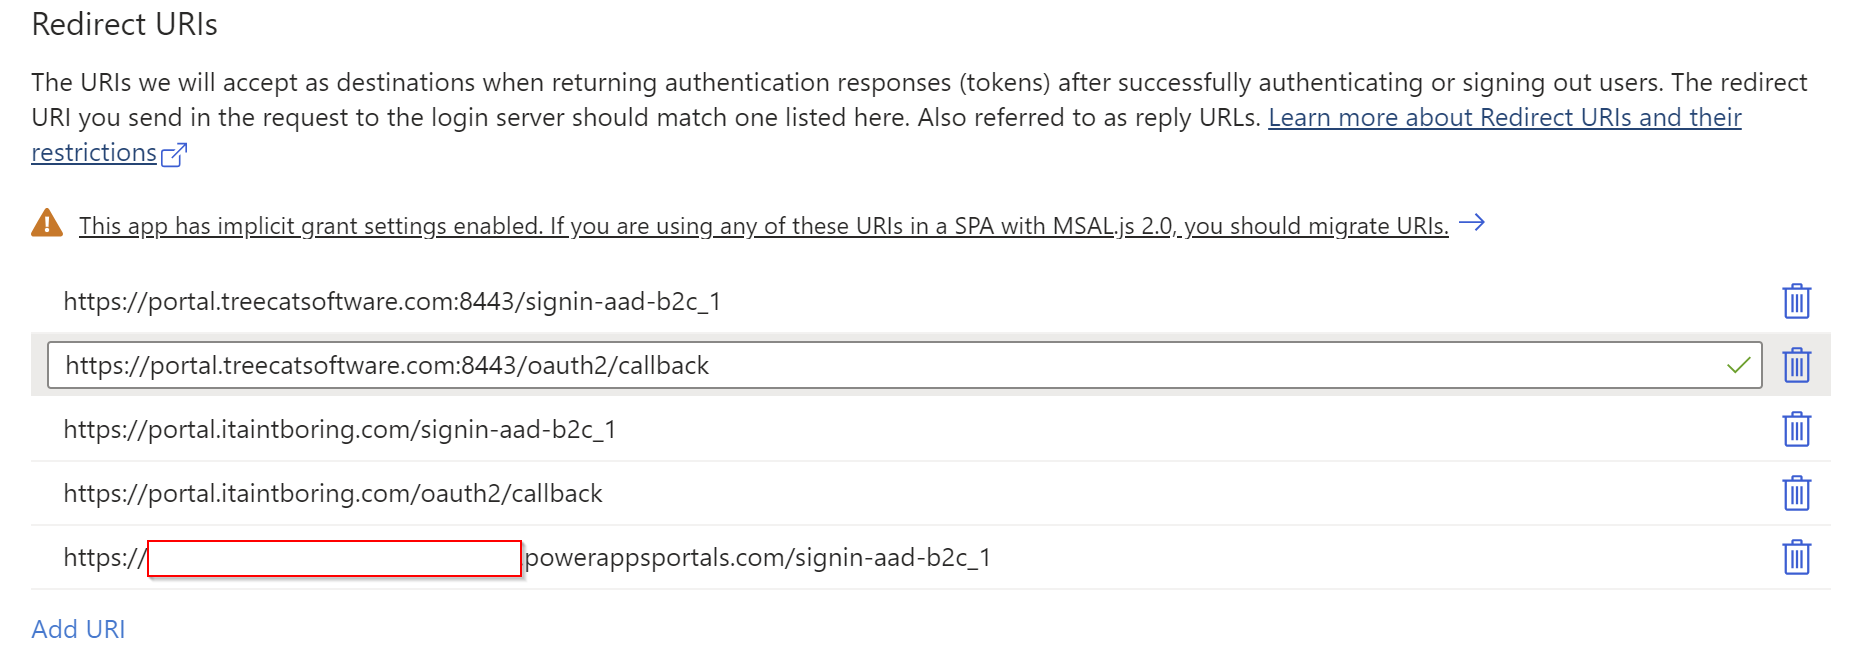Click the red redacted box in the last URI
The width and height of the screenshot is (1859, 662).
tap(335, 558)
